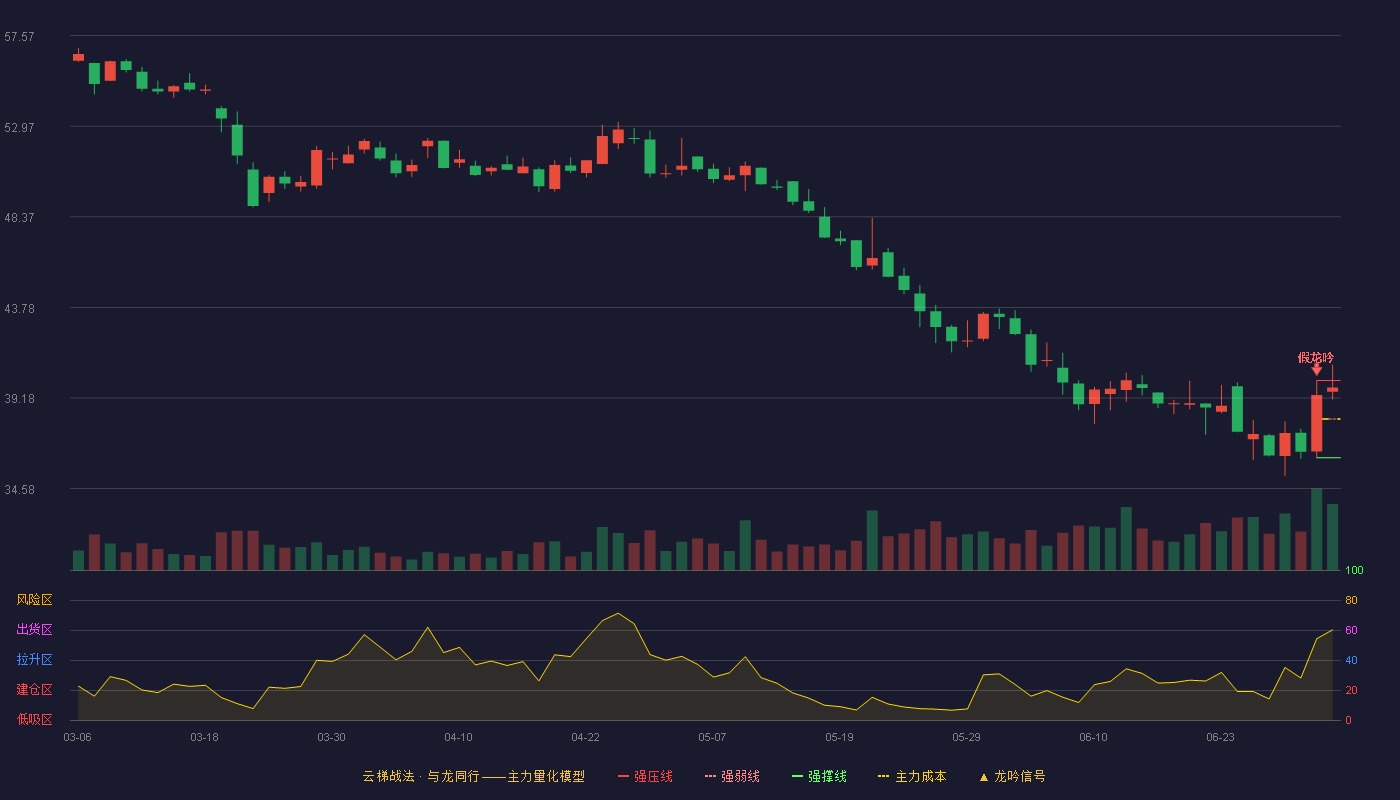Click the 06-10 date label
This screenshot has width=1400, height=800.
tap(1093, 737)
